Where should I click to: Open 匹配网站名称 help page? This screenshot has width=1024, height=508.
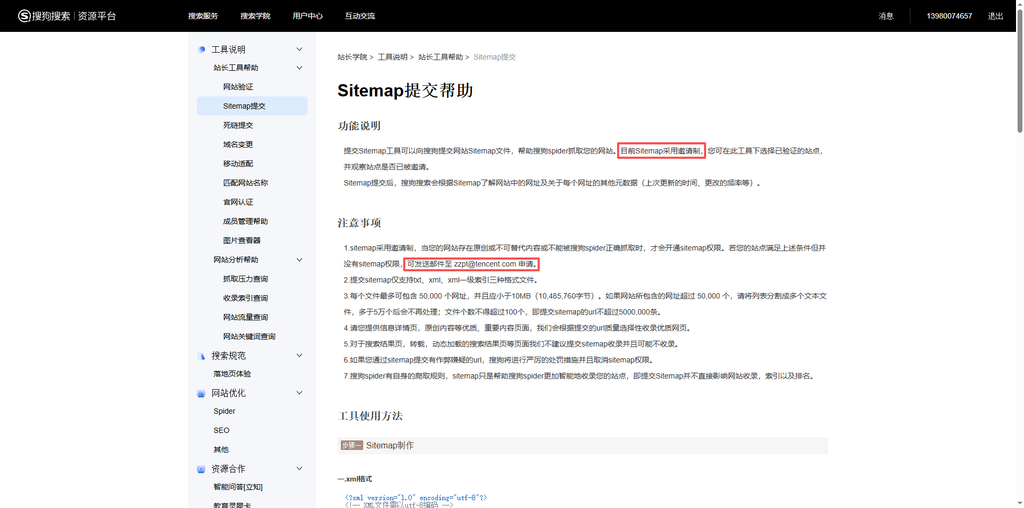pos(246,183)
